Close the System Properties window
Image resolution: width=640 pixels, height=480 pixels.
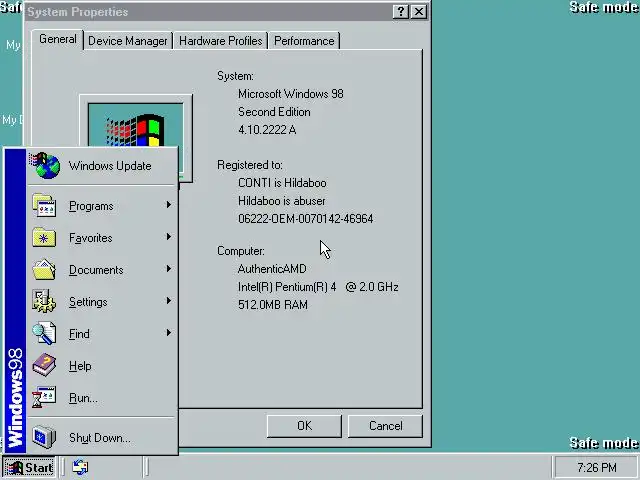[x=419, y=12]
